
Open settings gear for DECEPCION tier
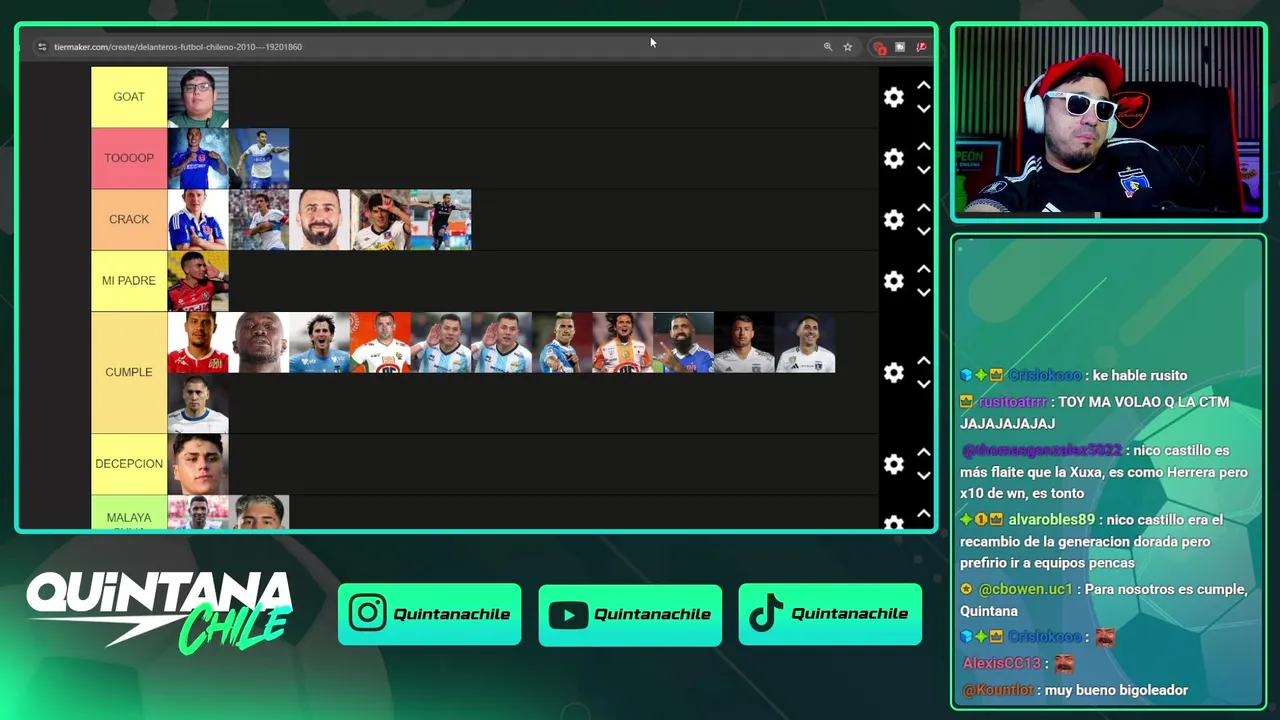[894, 464]
